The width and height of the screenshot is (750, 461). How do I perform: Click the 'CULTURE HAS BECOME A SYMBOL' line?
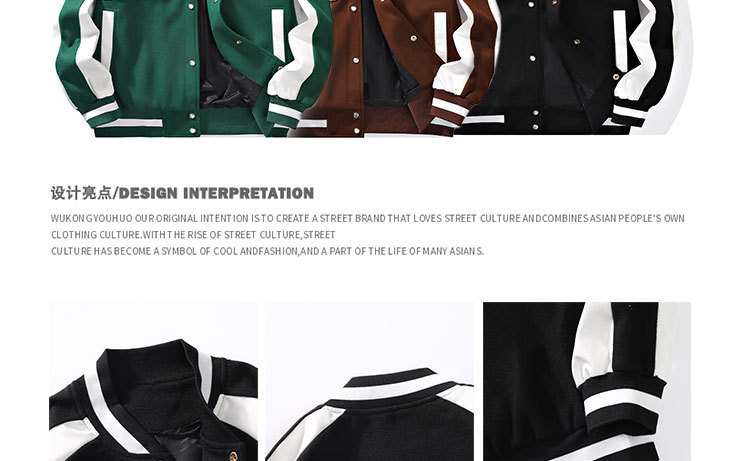[x=267, y=251]
